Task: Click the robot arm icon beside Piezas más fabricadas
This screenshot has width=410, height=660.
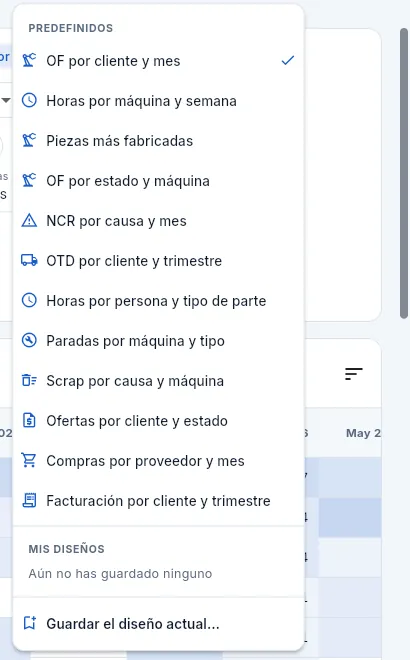Action: [x=29, y=141]
